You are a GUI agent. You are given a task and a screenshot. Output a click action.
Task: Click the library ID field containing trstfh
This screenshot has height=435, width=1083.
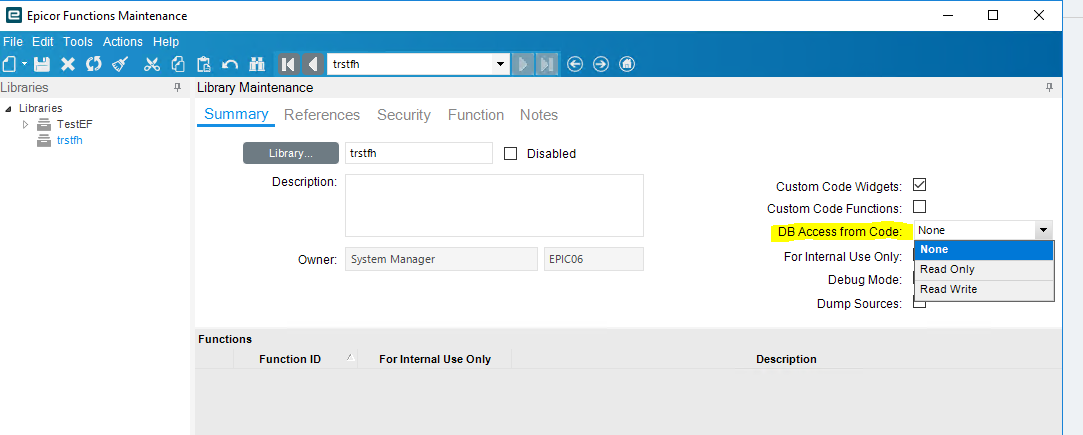pyautogui.click(x=419, y=153)
